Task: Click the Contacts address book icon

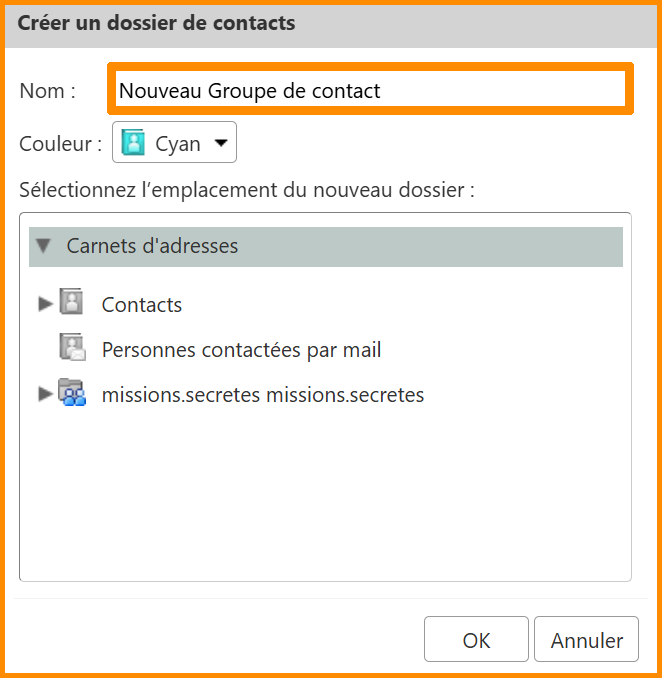Action: [72, 302]
